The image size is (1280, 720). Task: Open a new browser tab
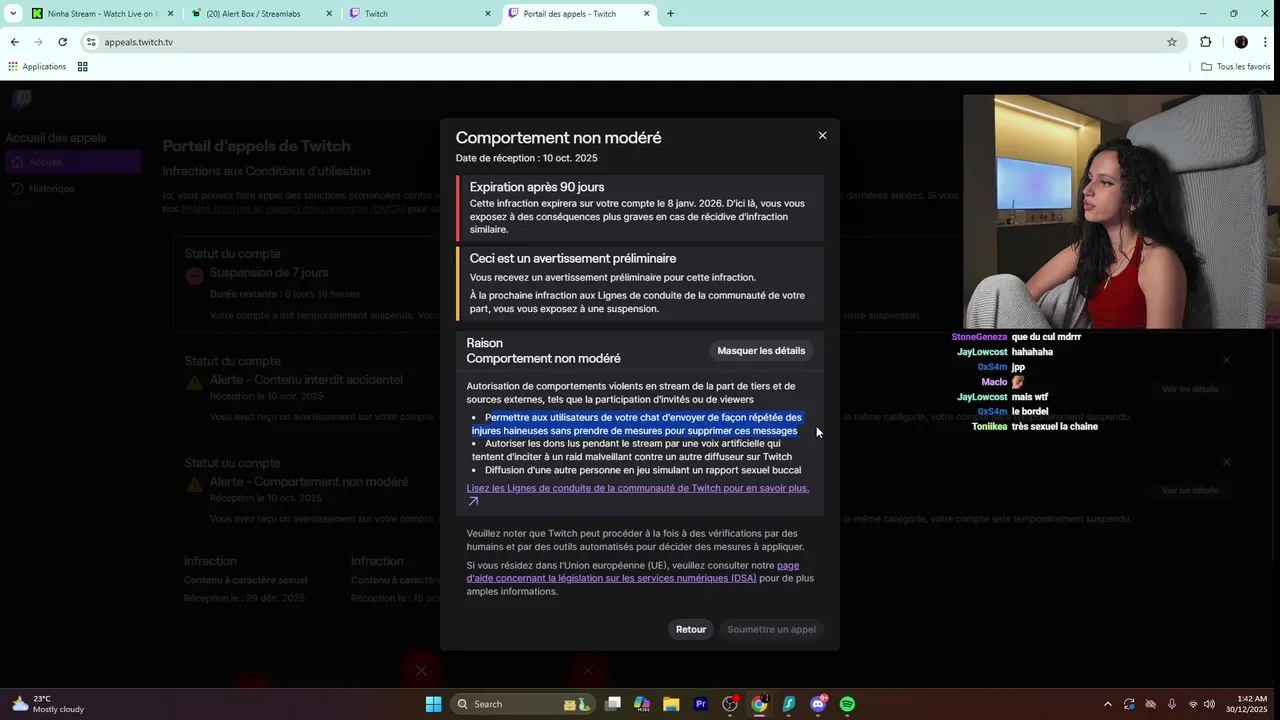[x=670, y=14]
